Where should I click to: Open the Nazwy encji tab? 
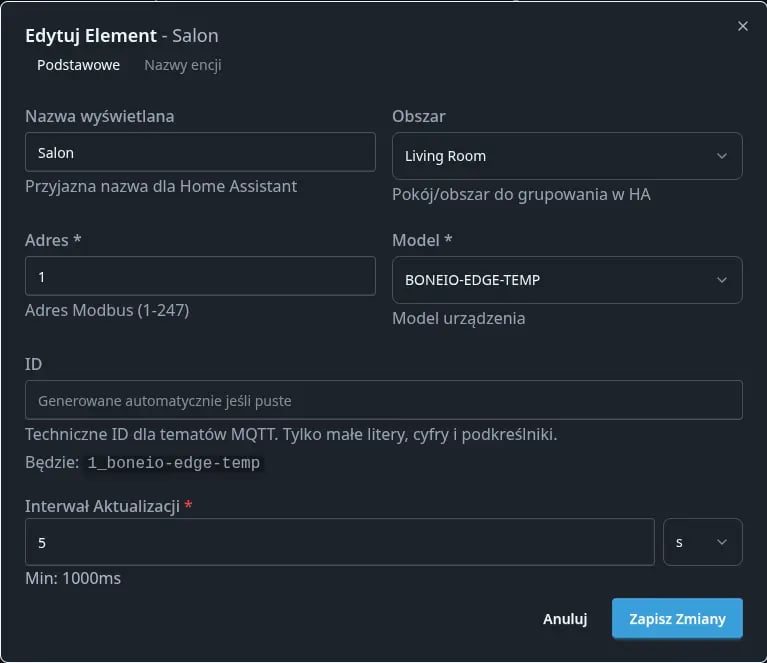point(182,65)
